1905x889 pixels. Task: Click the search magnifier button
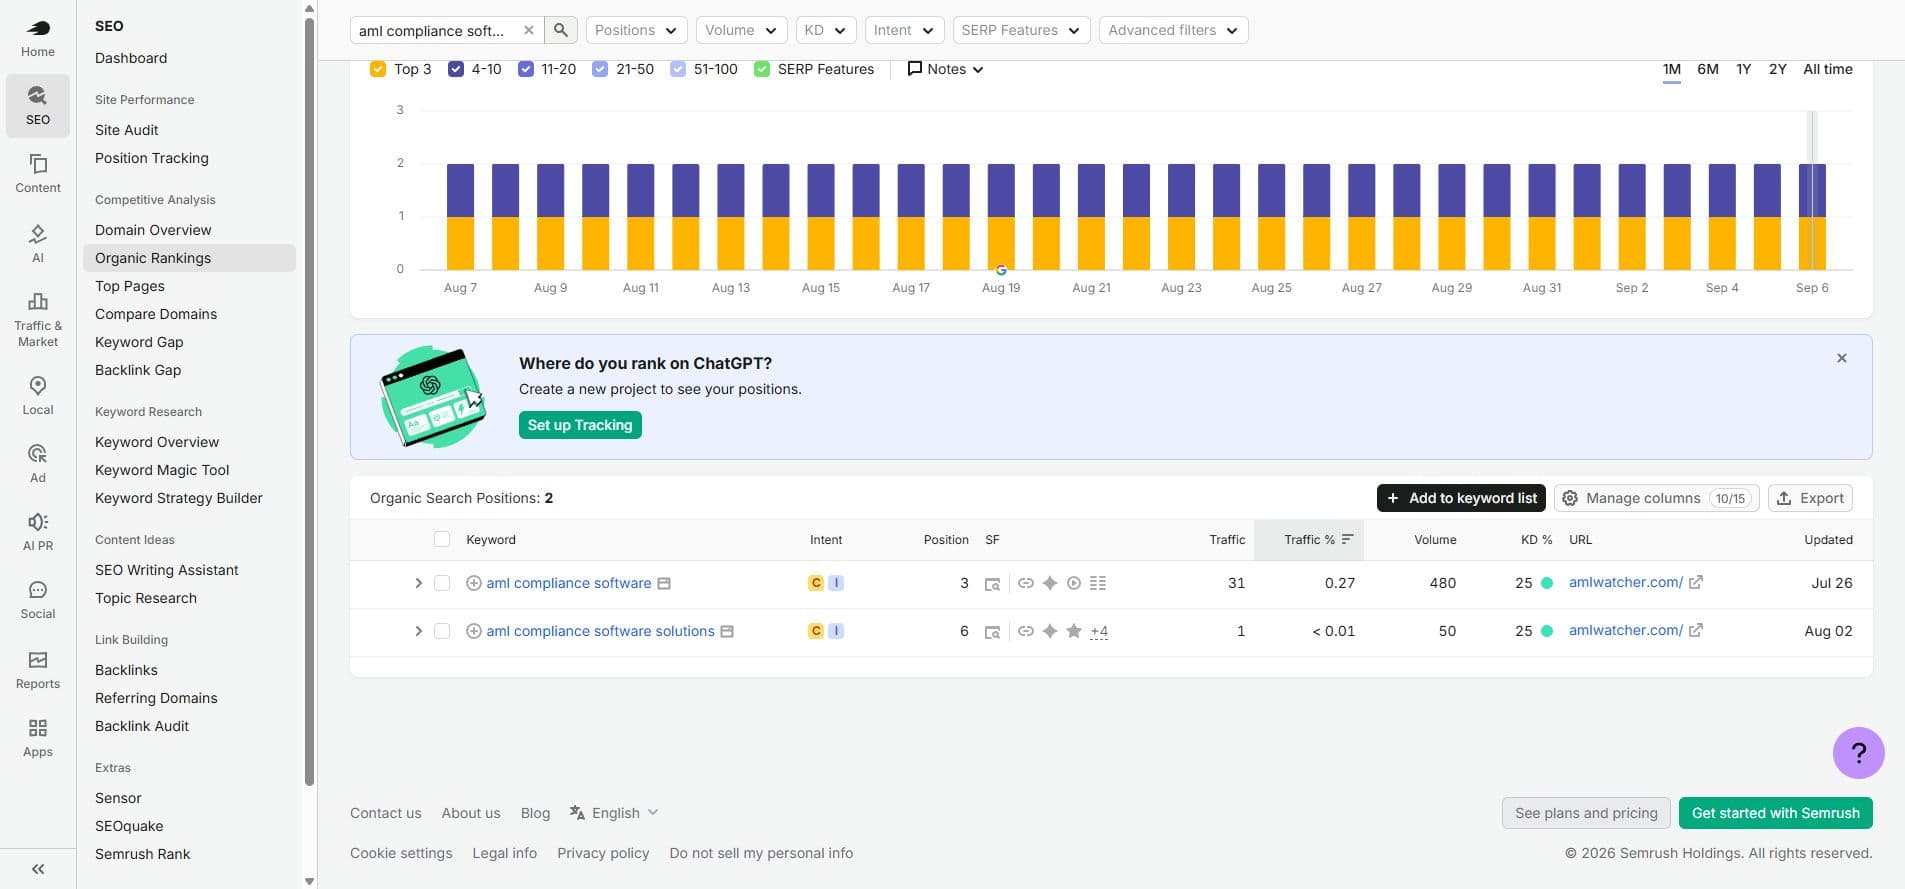(561, 30)
